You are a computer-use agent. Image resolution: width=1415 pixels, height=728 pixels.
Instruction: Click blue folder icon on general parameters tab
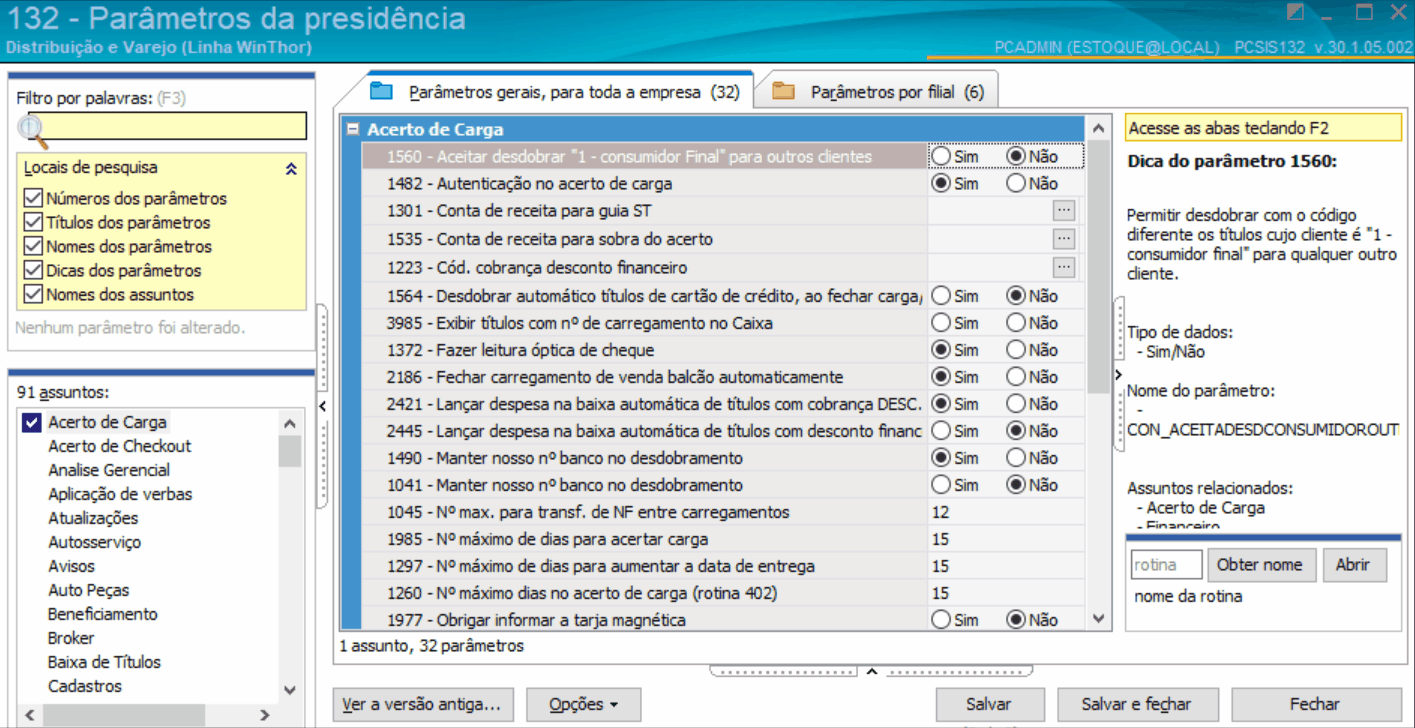pyautogui.click(x=381, y=92)
